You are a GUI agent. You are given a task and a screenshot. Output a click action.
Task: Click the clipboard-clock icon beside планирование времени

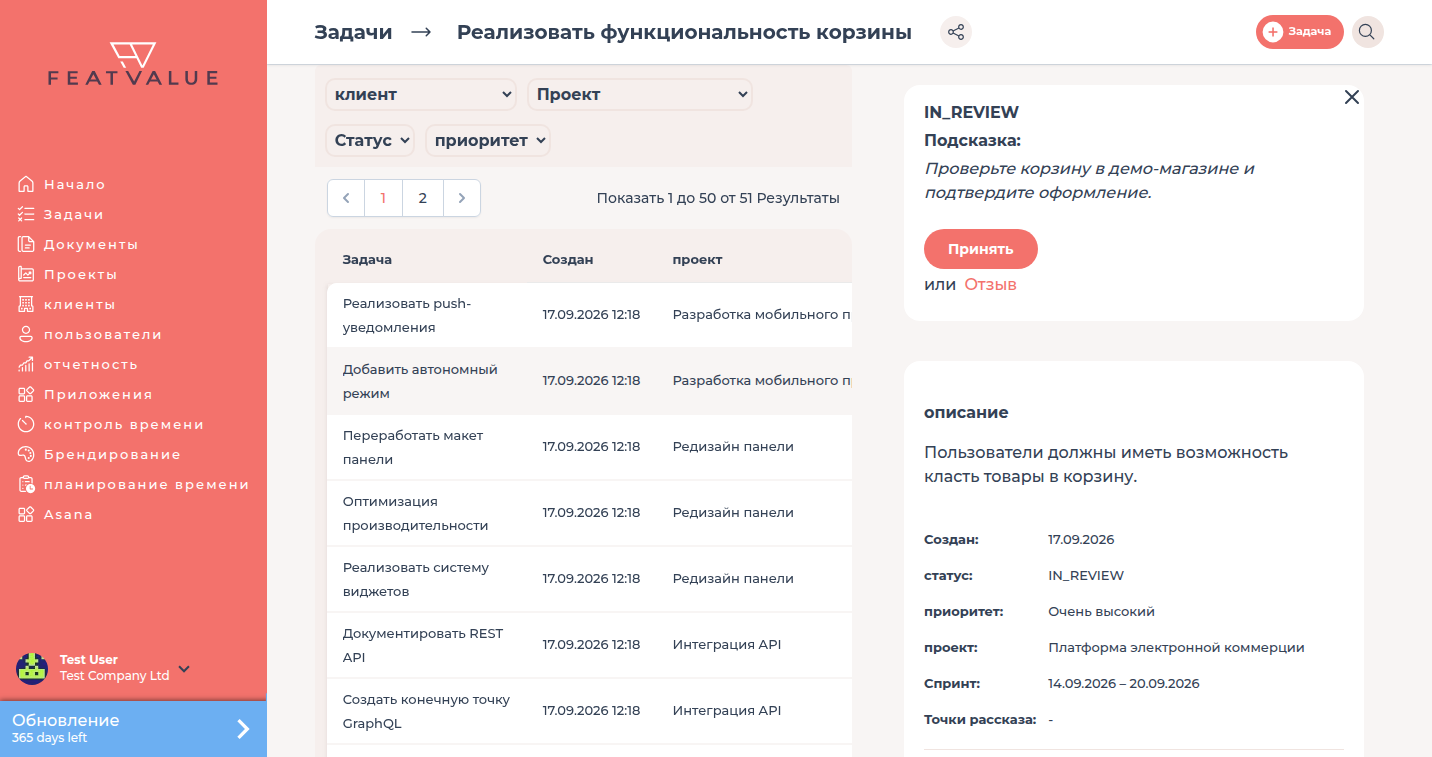pyautogui.click(x=26, y=484)
